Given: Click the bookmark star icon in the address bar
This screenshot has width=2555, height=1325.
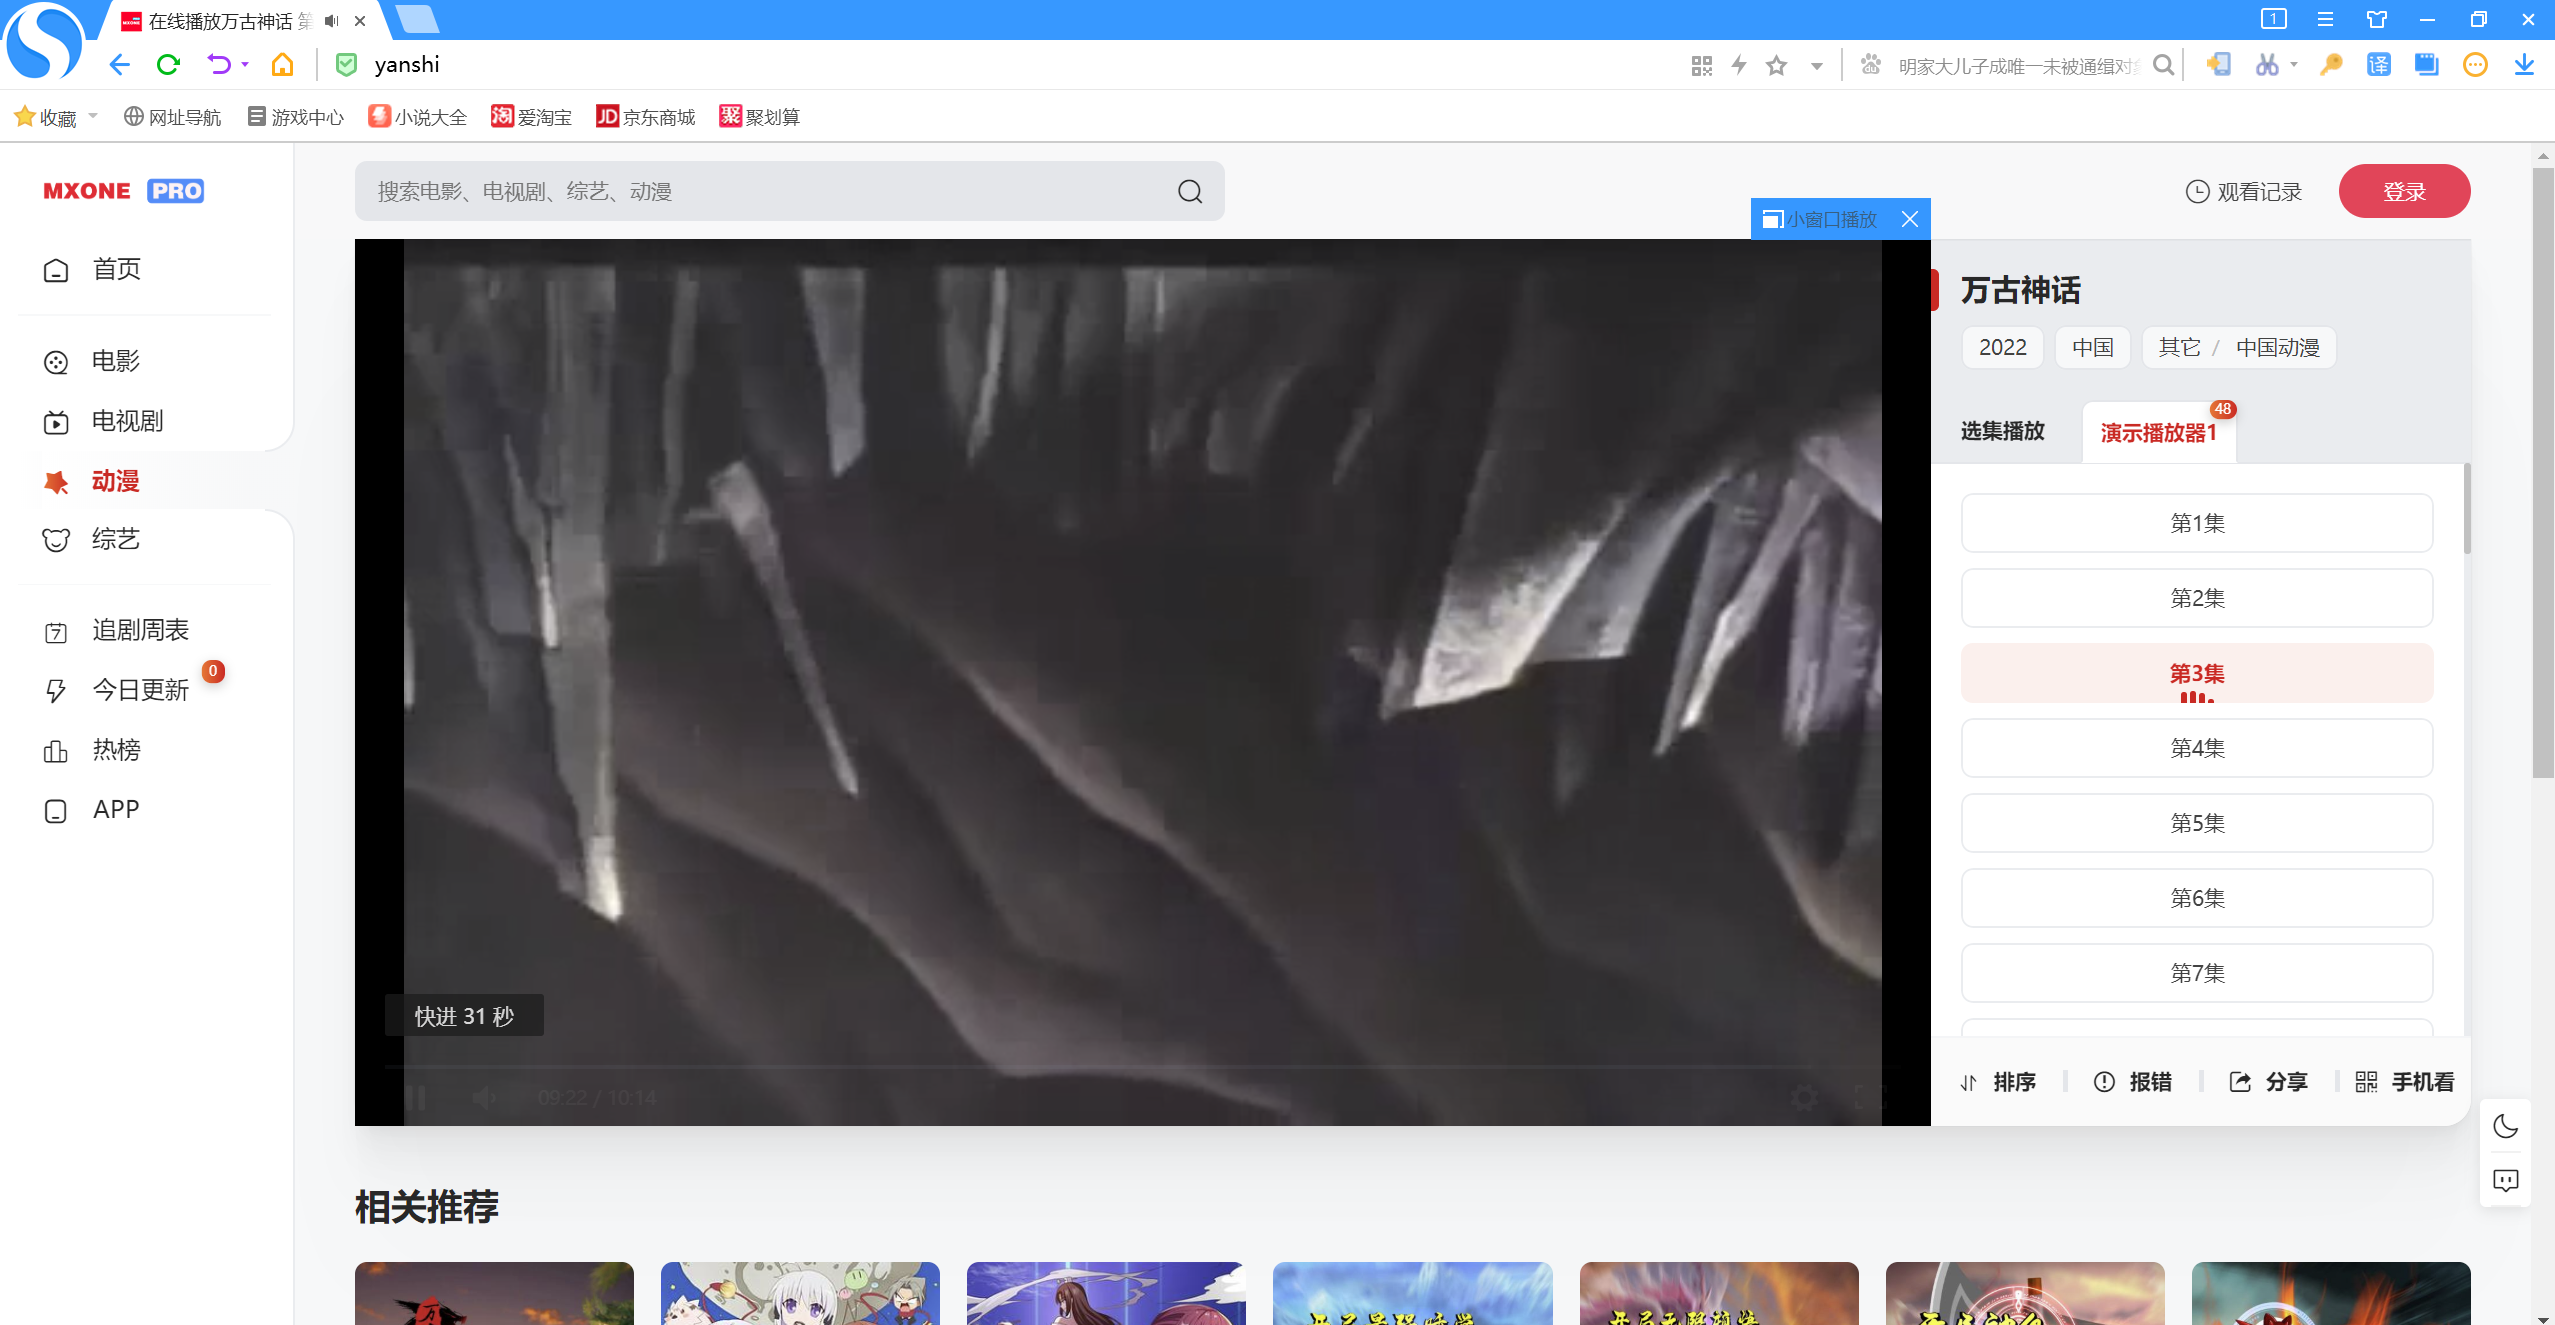Looking at the screenshot, I should pyautogui.click(x=1776, y=66).
